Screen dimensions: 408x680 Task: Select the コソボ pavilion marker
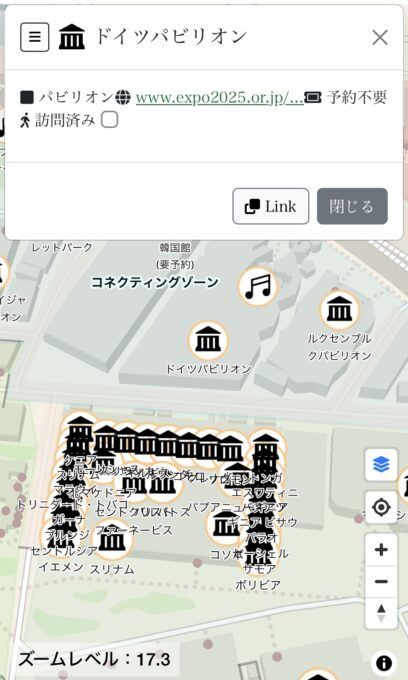(225, 525)
